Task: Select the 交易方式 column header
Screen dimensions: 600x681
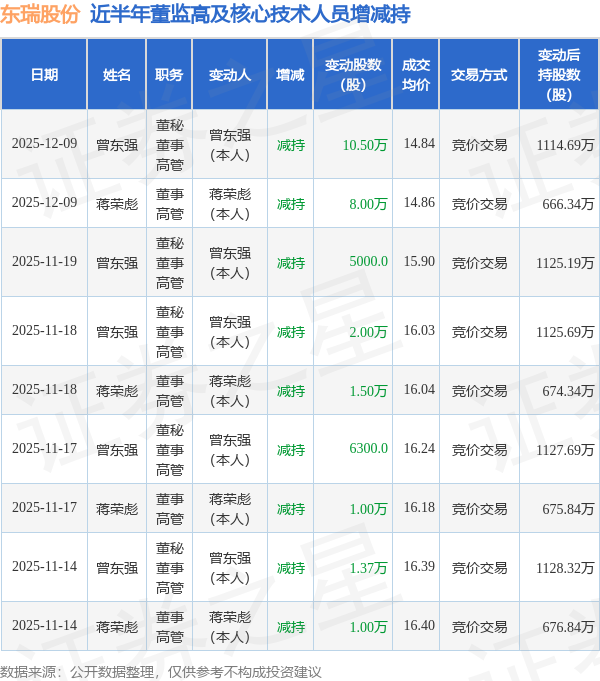Action: click(x=479, y=75)
